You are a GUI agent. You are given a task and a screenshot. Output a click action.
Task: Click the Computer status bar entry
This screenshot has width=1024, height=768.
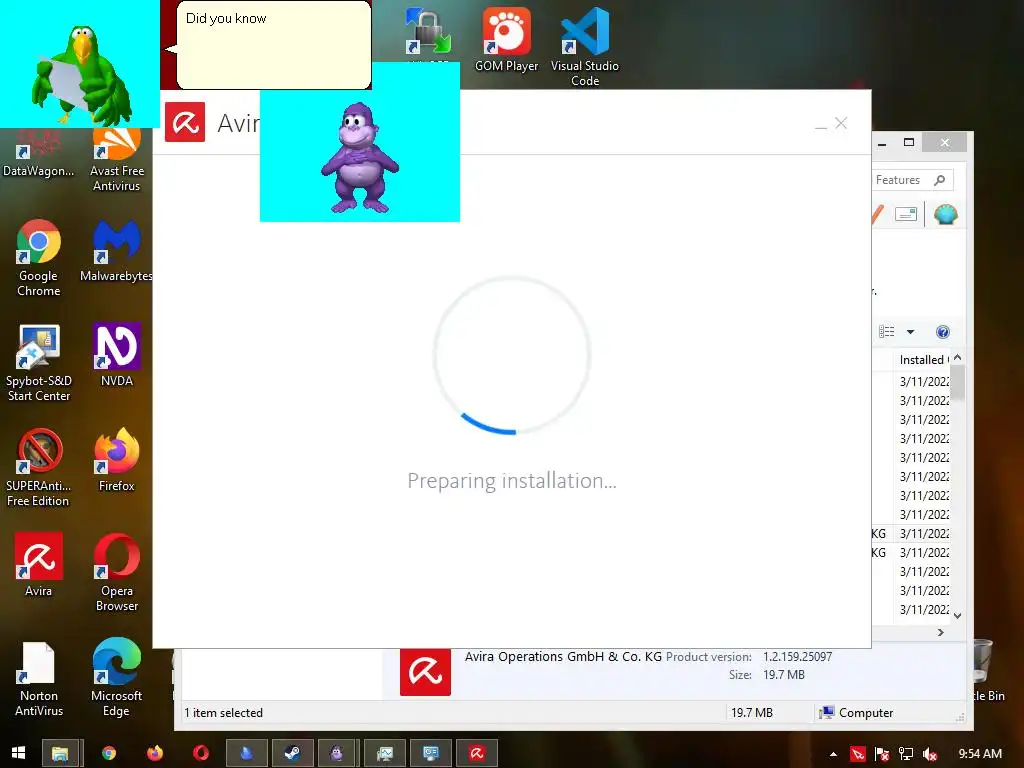pyautogui.click(x=857, y=712)
